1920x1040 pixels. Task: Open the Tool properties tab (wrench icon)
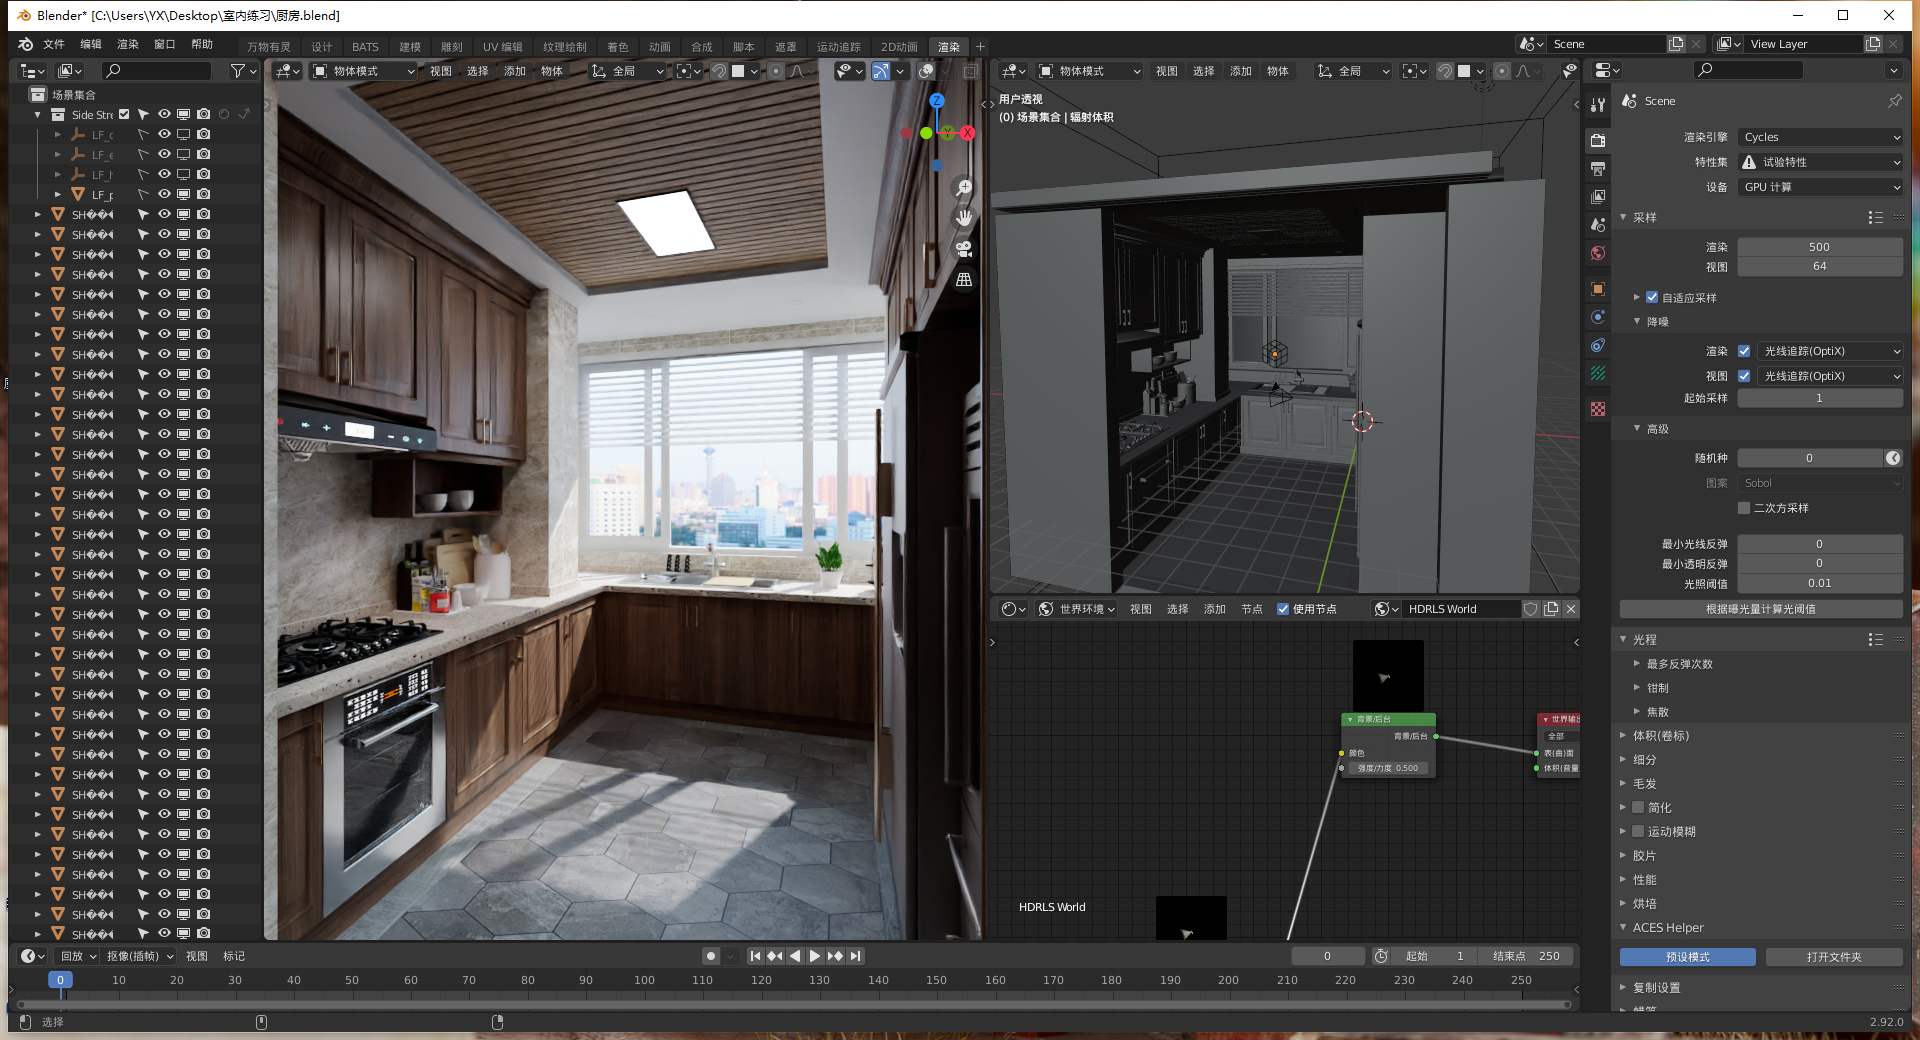point(1598,105)
